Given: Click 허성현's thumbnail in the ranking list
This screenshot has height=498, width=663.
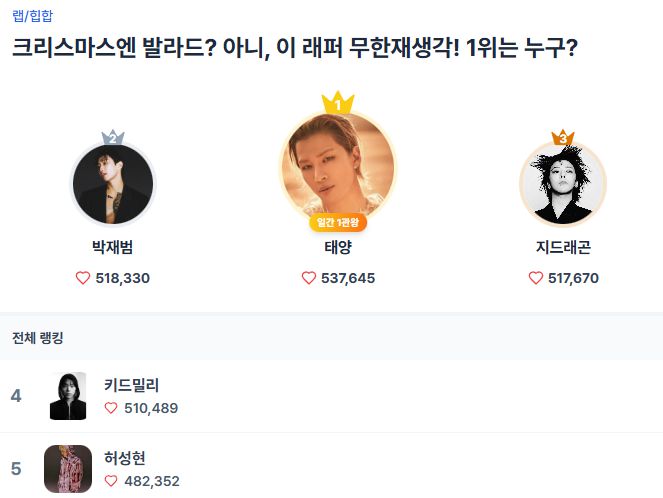Looking at the screenshot, I should (68, 469).
